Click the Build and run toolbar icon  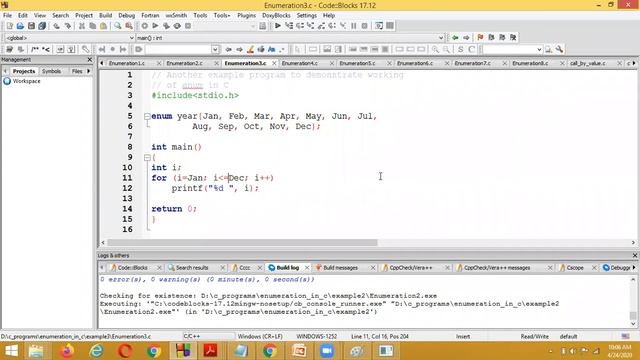tap(166, 26)
